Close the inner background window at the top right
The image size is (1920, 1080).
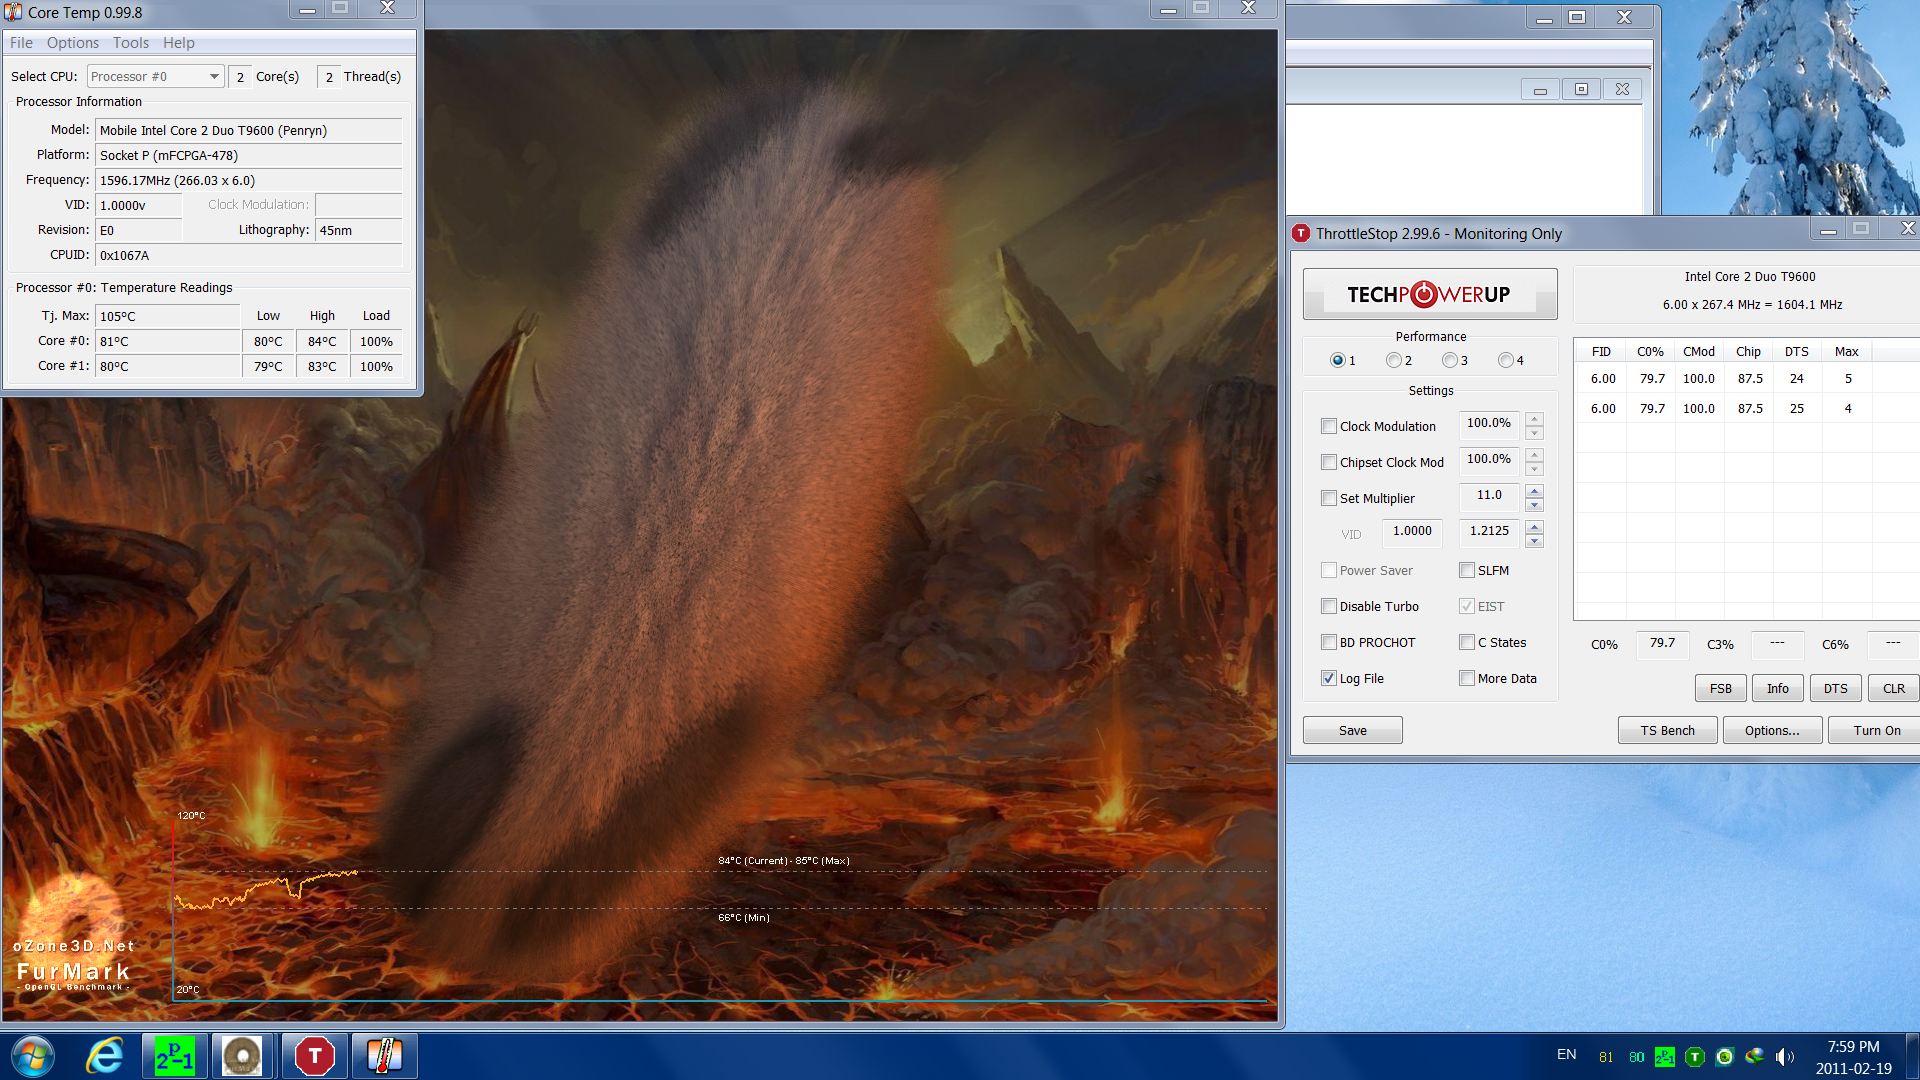point(1622,89)
